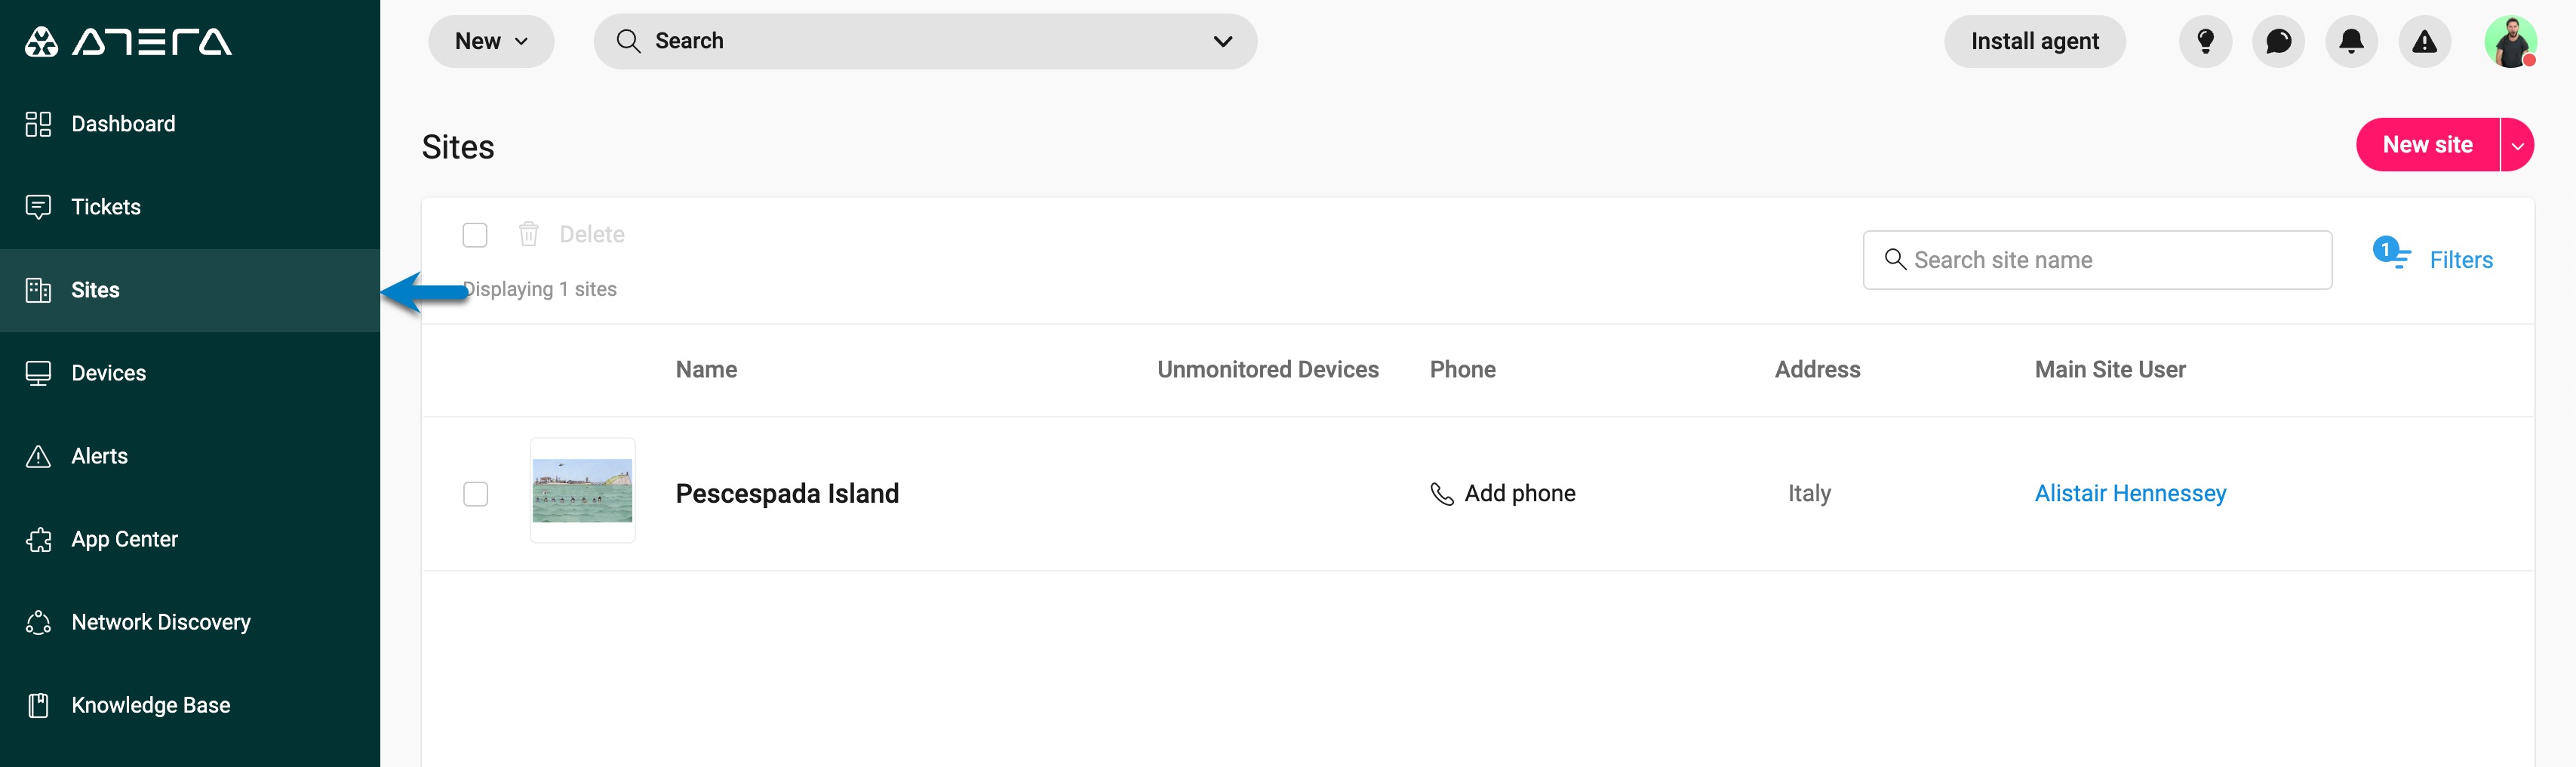Click the warning triangle alert icon

[2424, 41]
